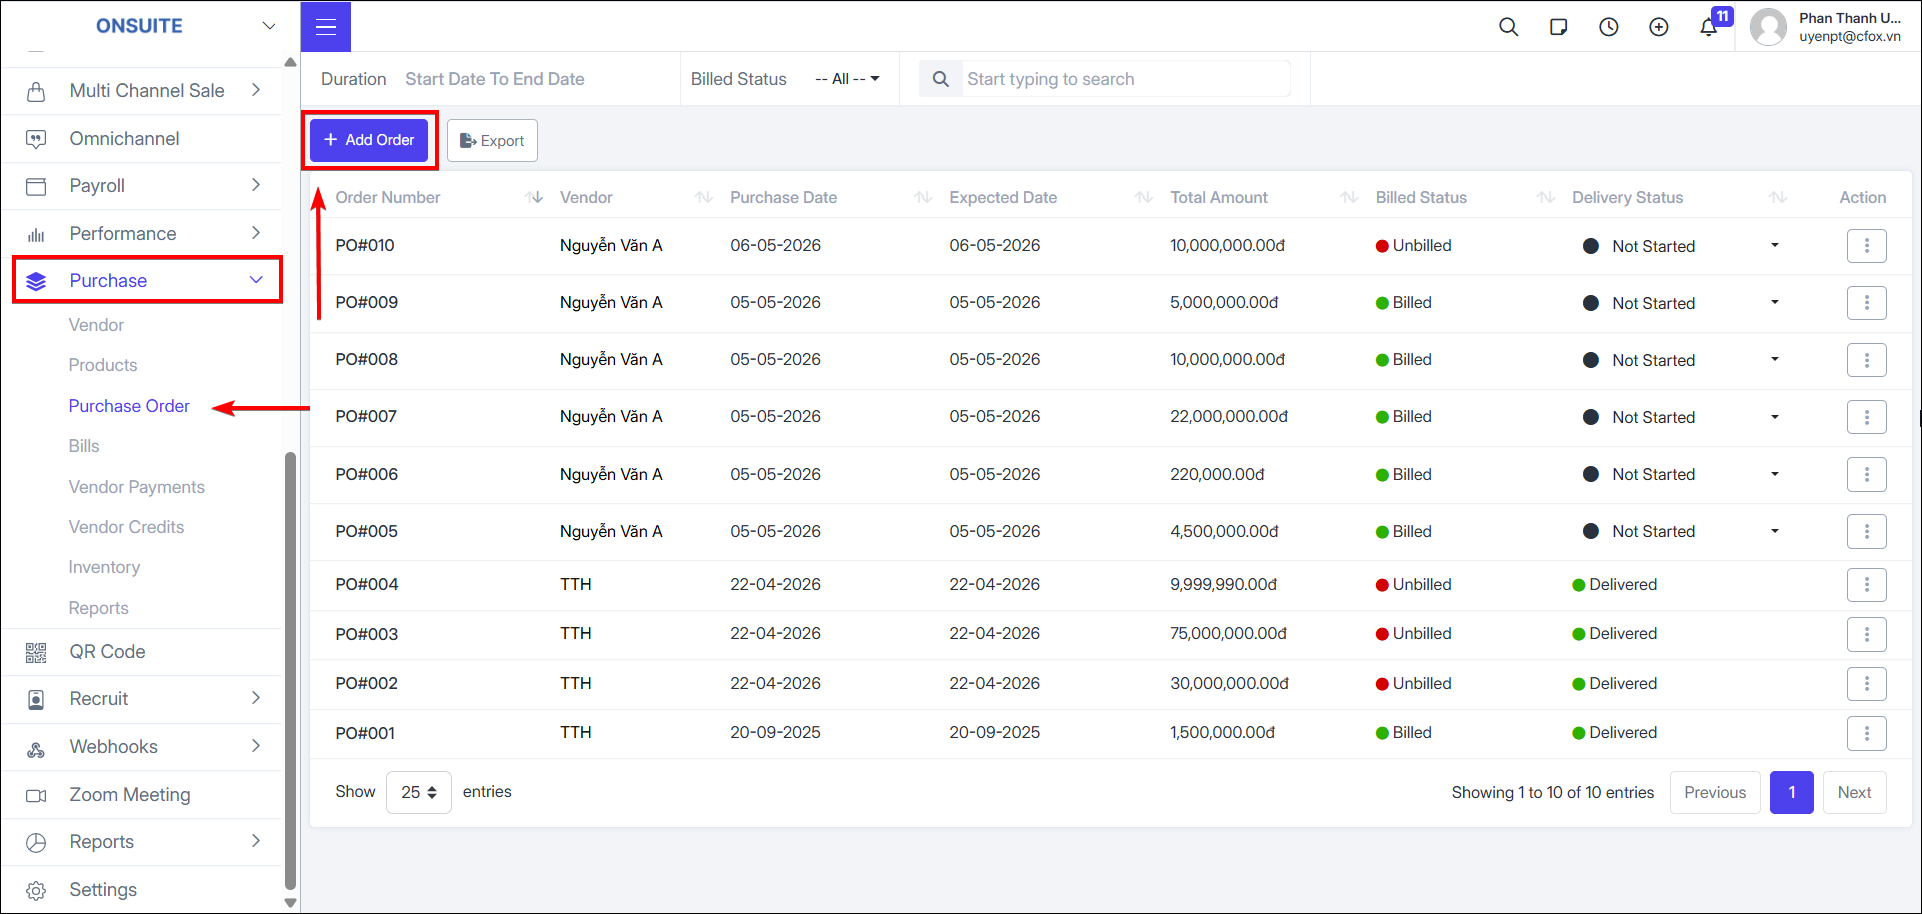Change delivery status dropdown for PO#007
This screenshot has width=1922, height=914.
pos(1775,417)
